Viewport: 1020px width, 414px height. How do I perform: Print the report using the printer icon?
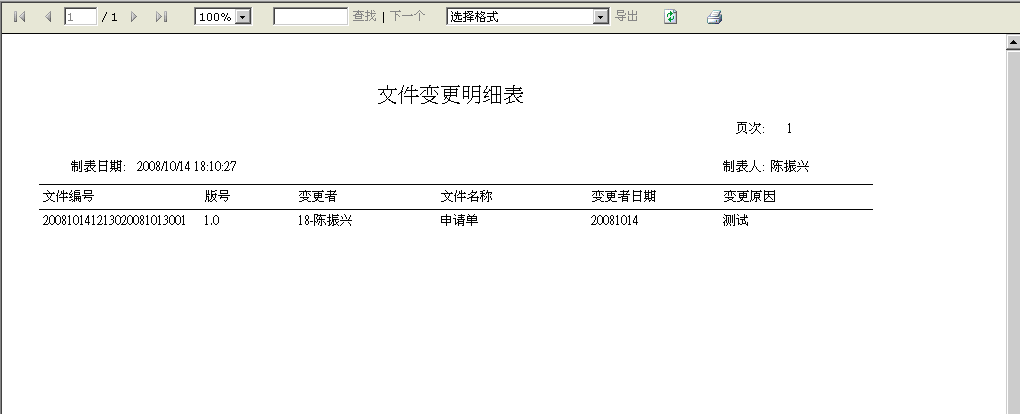point(714,17)
